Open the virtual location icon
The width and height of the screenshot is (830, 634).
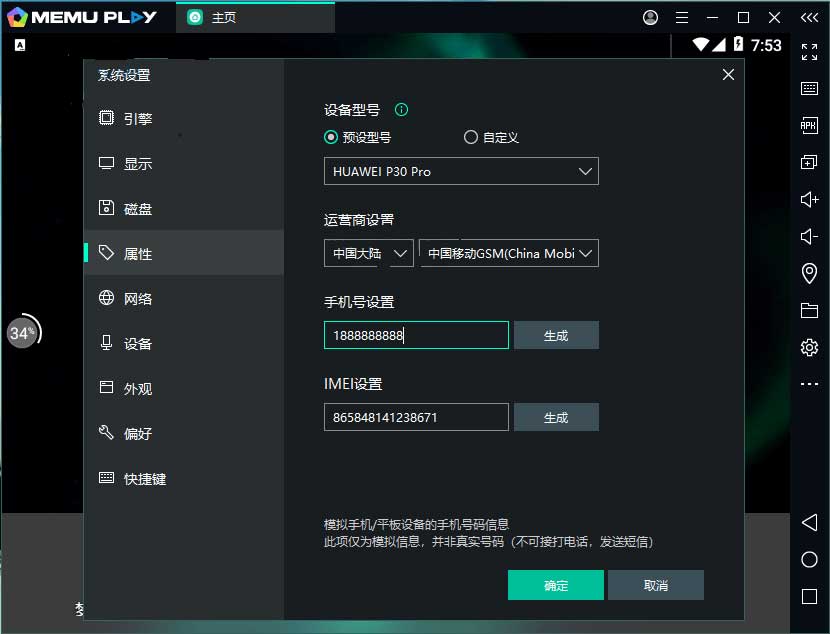809,273
